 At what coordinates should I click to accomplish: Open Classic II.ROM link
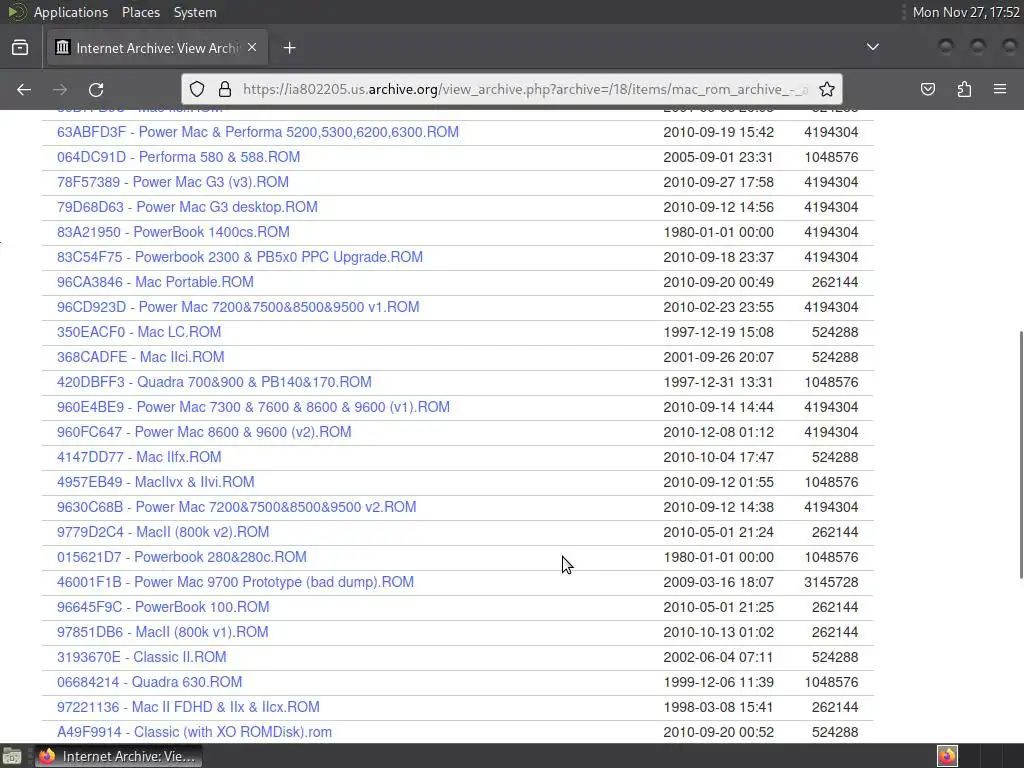[142, 657]
